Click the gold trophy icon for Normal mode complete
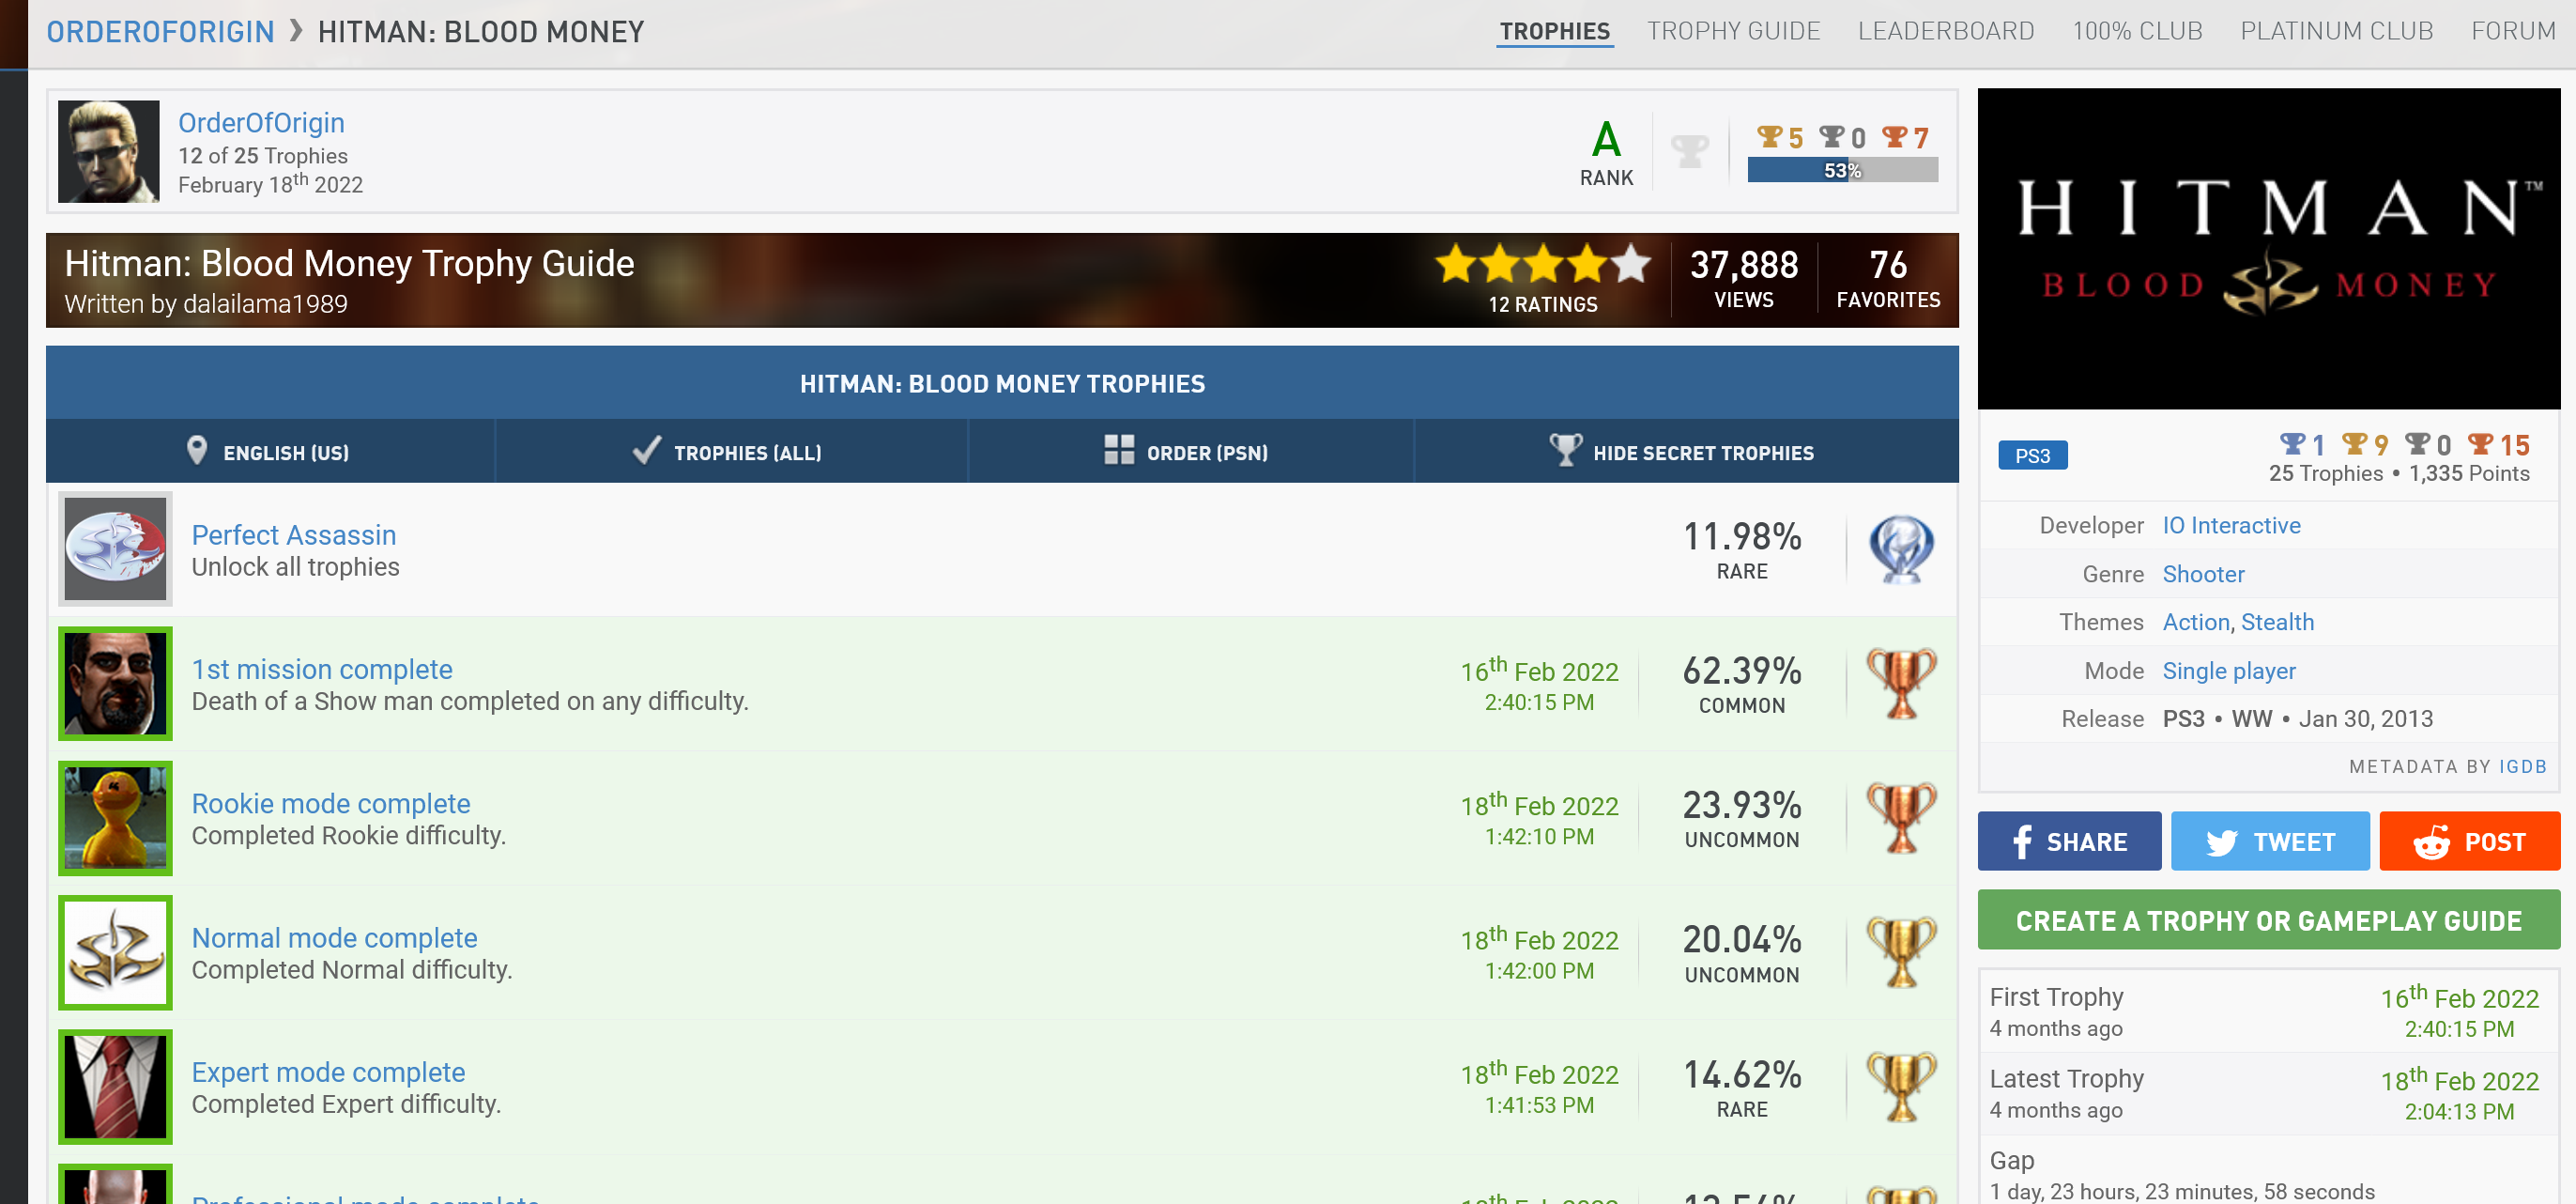 tap(1901, 952)
